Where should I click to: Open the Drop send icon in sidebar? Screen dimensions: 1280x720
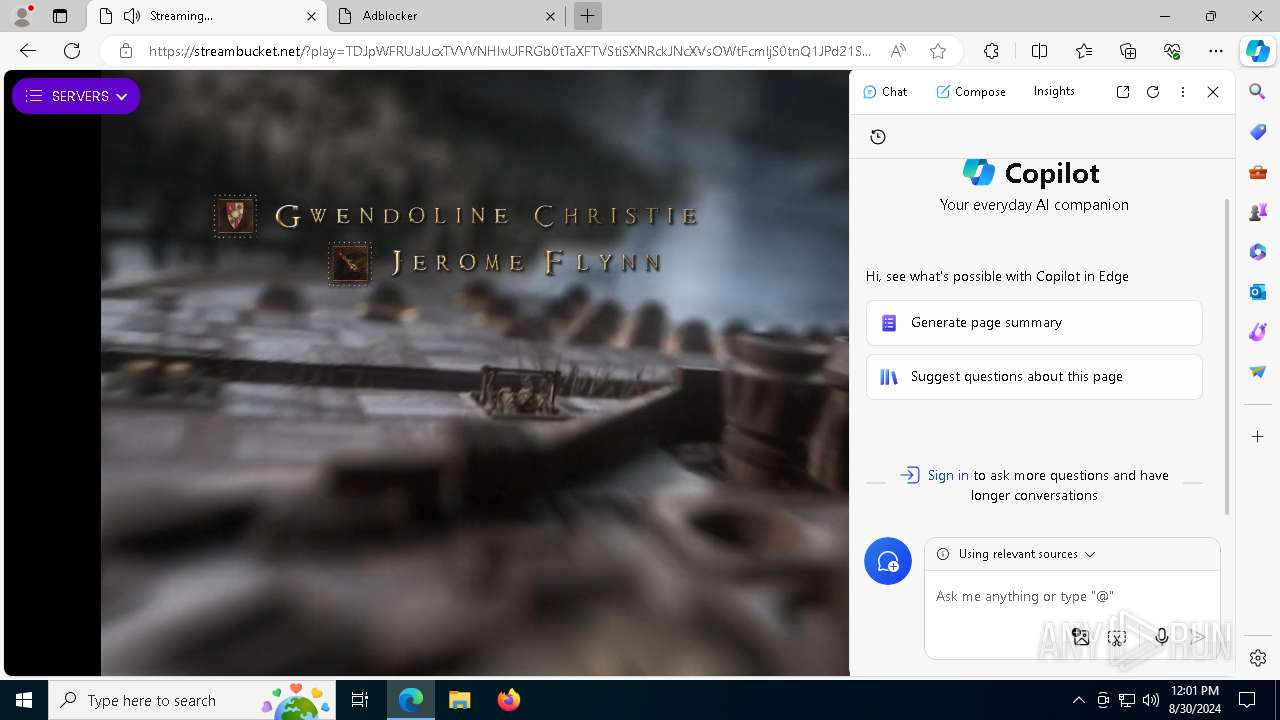[x=1258, y=372]
